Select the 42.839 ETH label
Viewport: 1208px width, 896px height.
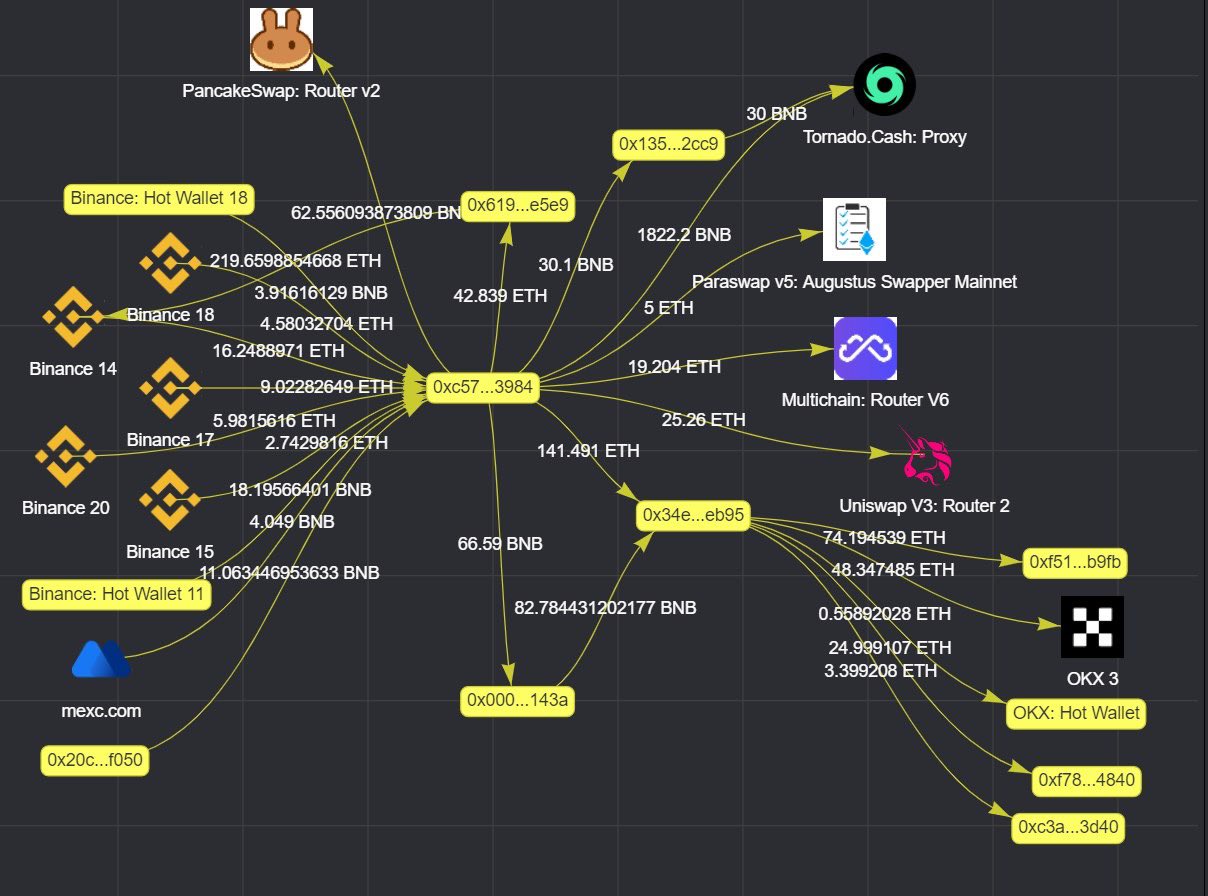click(x=500, y=296)
